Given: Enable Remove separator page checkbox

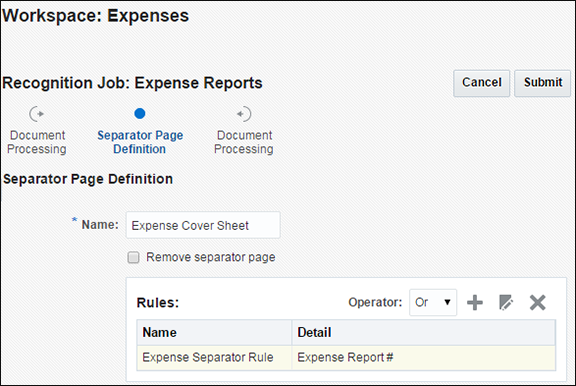Looking at the screenshot, I should tap(133, 257).
